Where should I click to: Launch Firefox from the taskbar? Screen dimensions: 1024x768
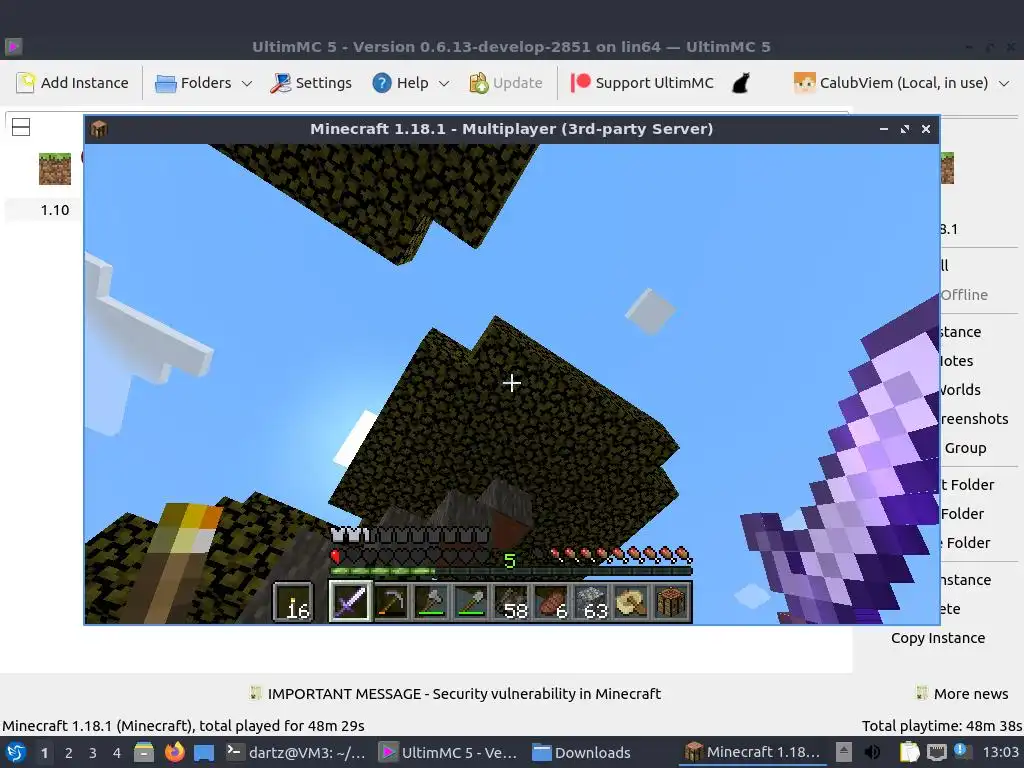(x=174, y=752)
